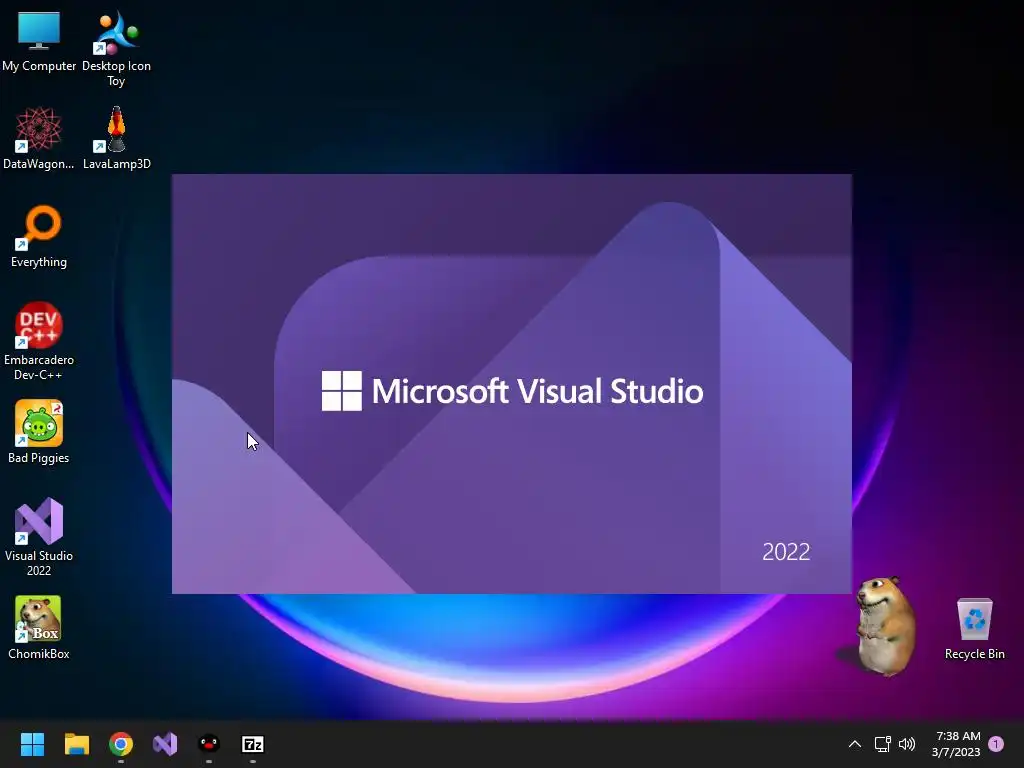Select the LavaLamp3D desktop shortcut
The image size is (1024, 768).
pyautogui.click(x=116, y=138)
